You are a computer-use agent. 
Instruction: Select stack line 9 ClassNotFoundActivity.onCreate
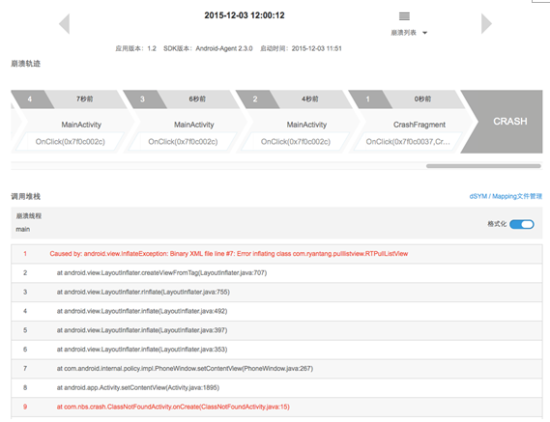(277, 407)
